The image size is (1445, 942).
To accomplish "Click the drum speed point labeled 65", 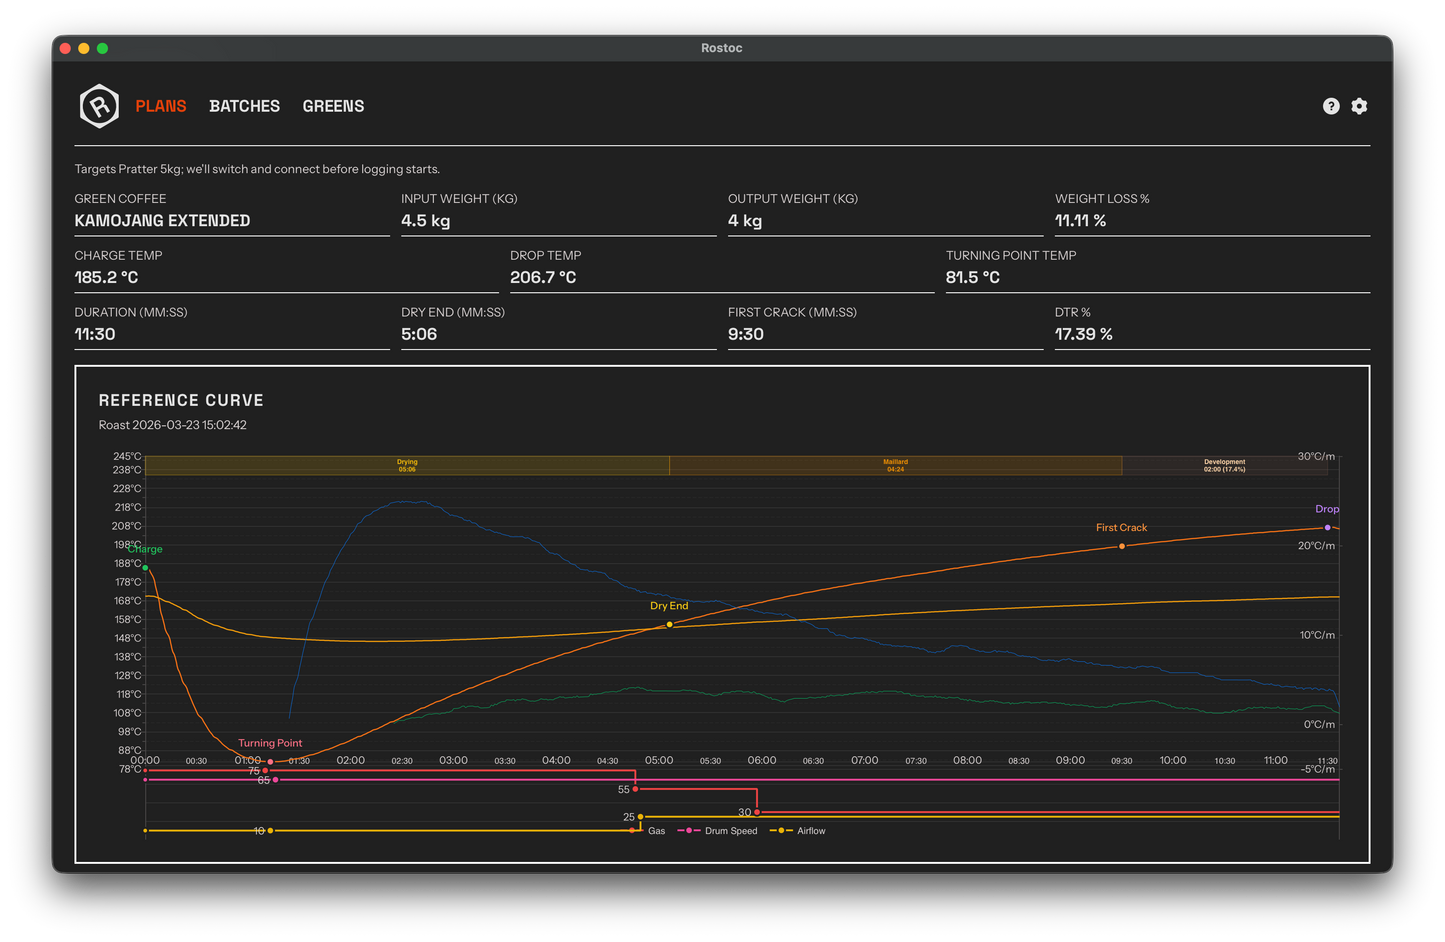I will pos(276,780).
